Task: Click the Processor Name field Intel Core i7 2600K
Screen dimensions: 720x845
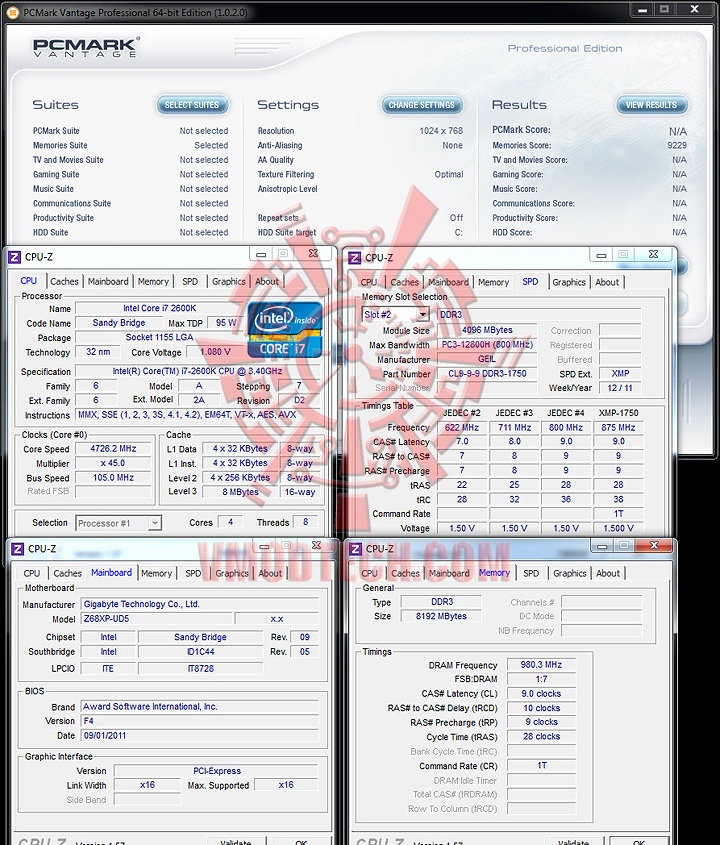Action: pos(159,308)
